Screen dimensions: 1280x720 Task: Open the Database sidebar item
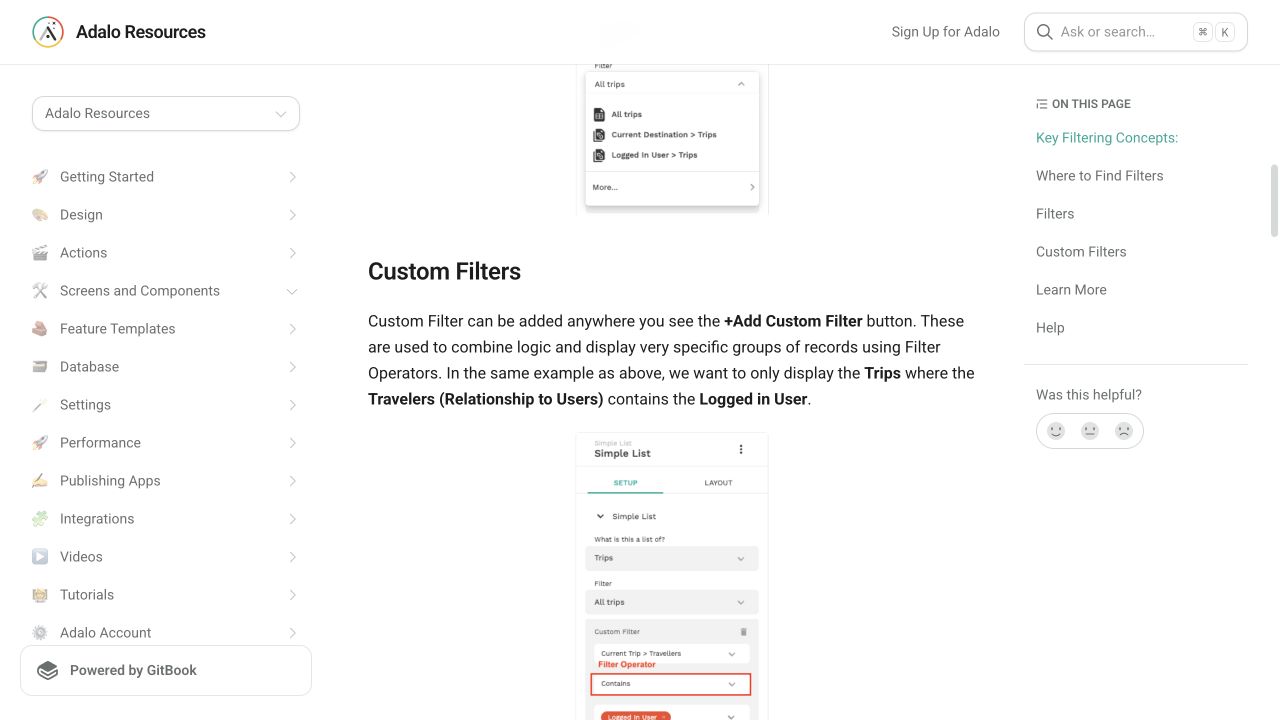click(166, 367)
